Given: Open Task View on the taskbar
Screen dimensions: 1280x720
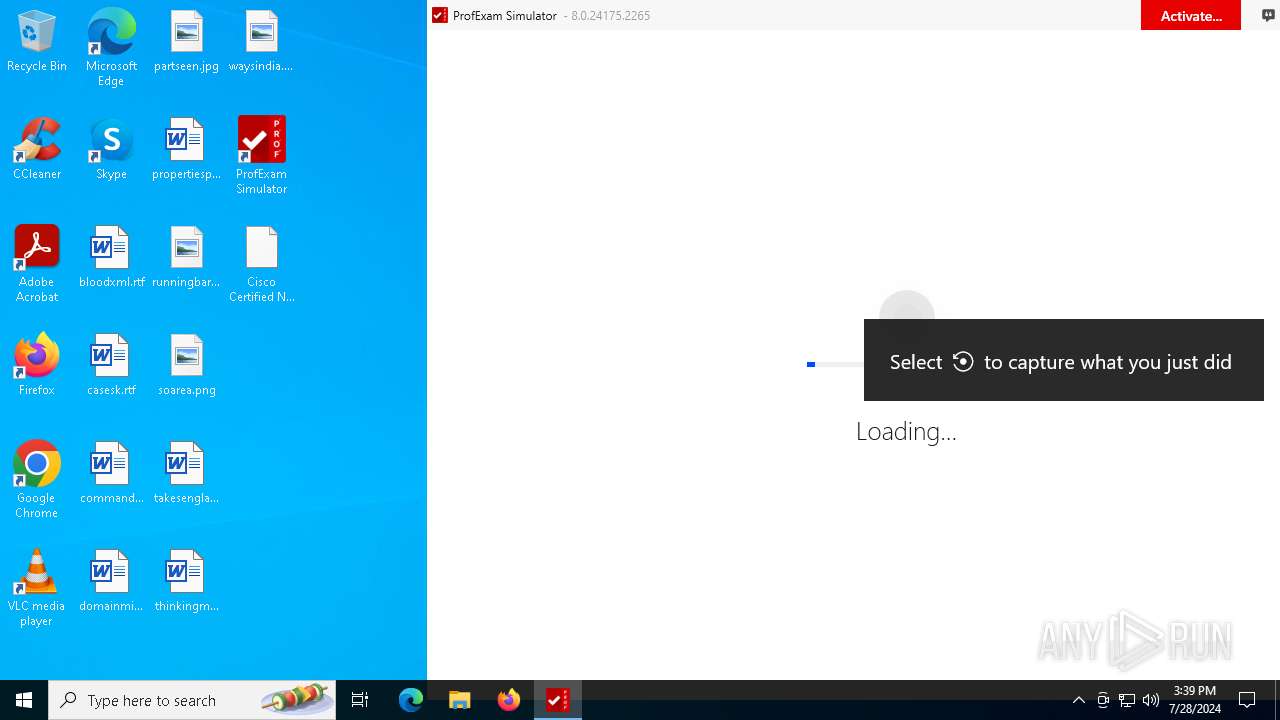Looking at the screenshot, I should pyautogui.click(x=360, y=700).
